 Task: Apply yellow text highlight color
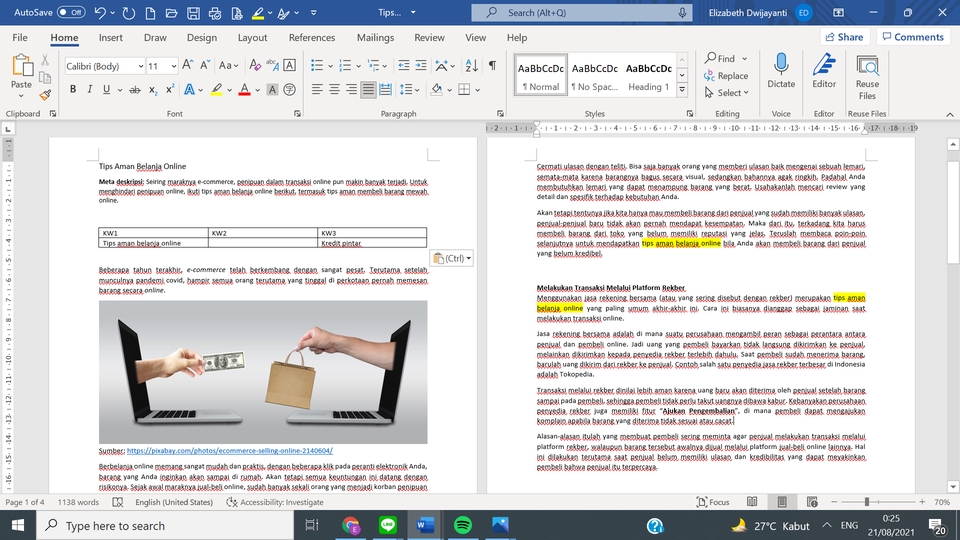point(216,89)
